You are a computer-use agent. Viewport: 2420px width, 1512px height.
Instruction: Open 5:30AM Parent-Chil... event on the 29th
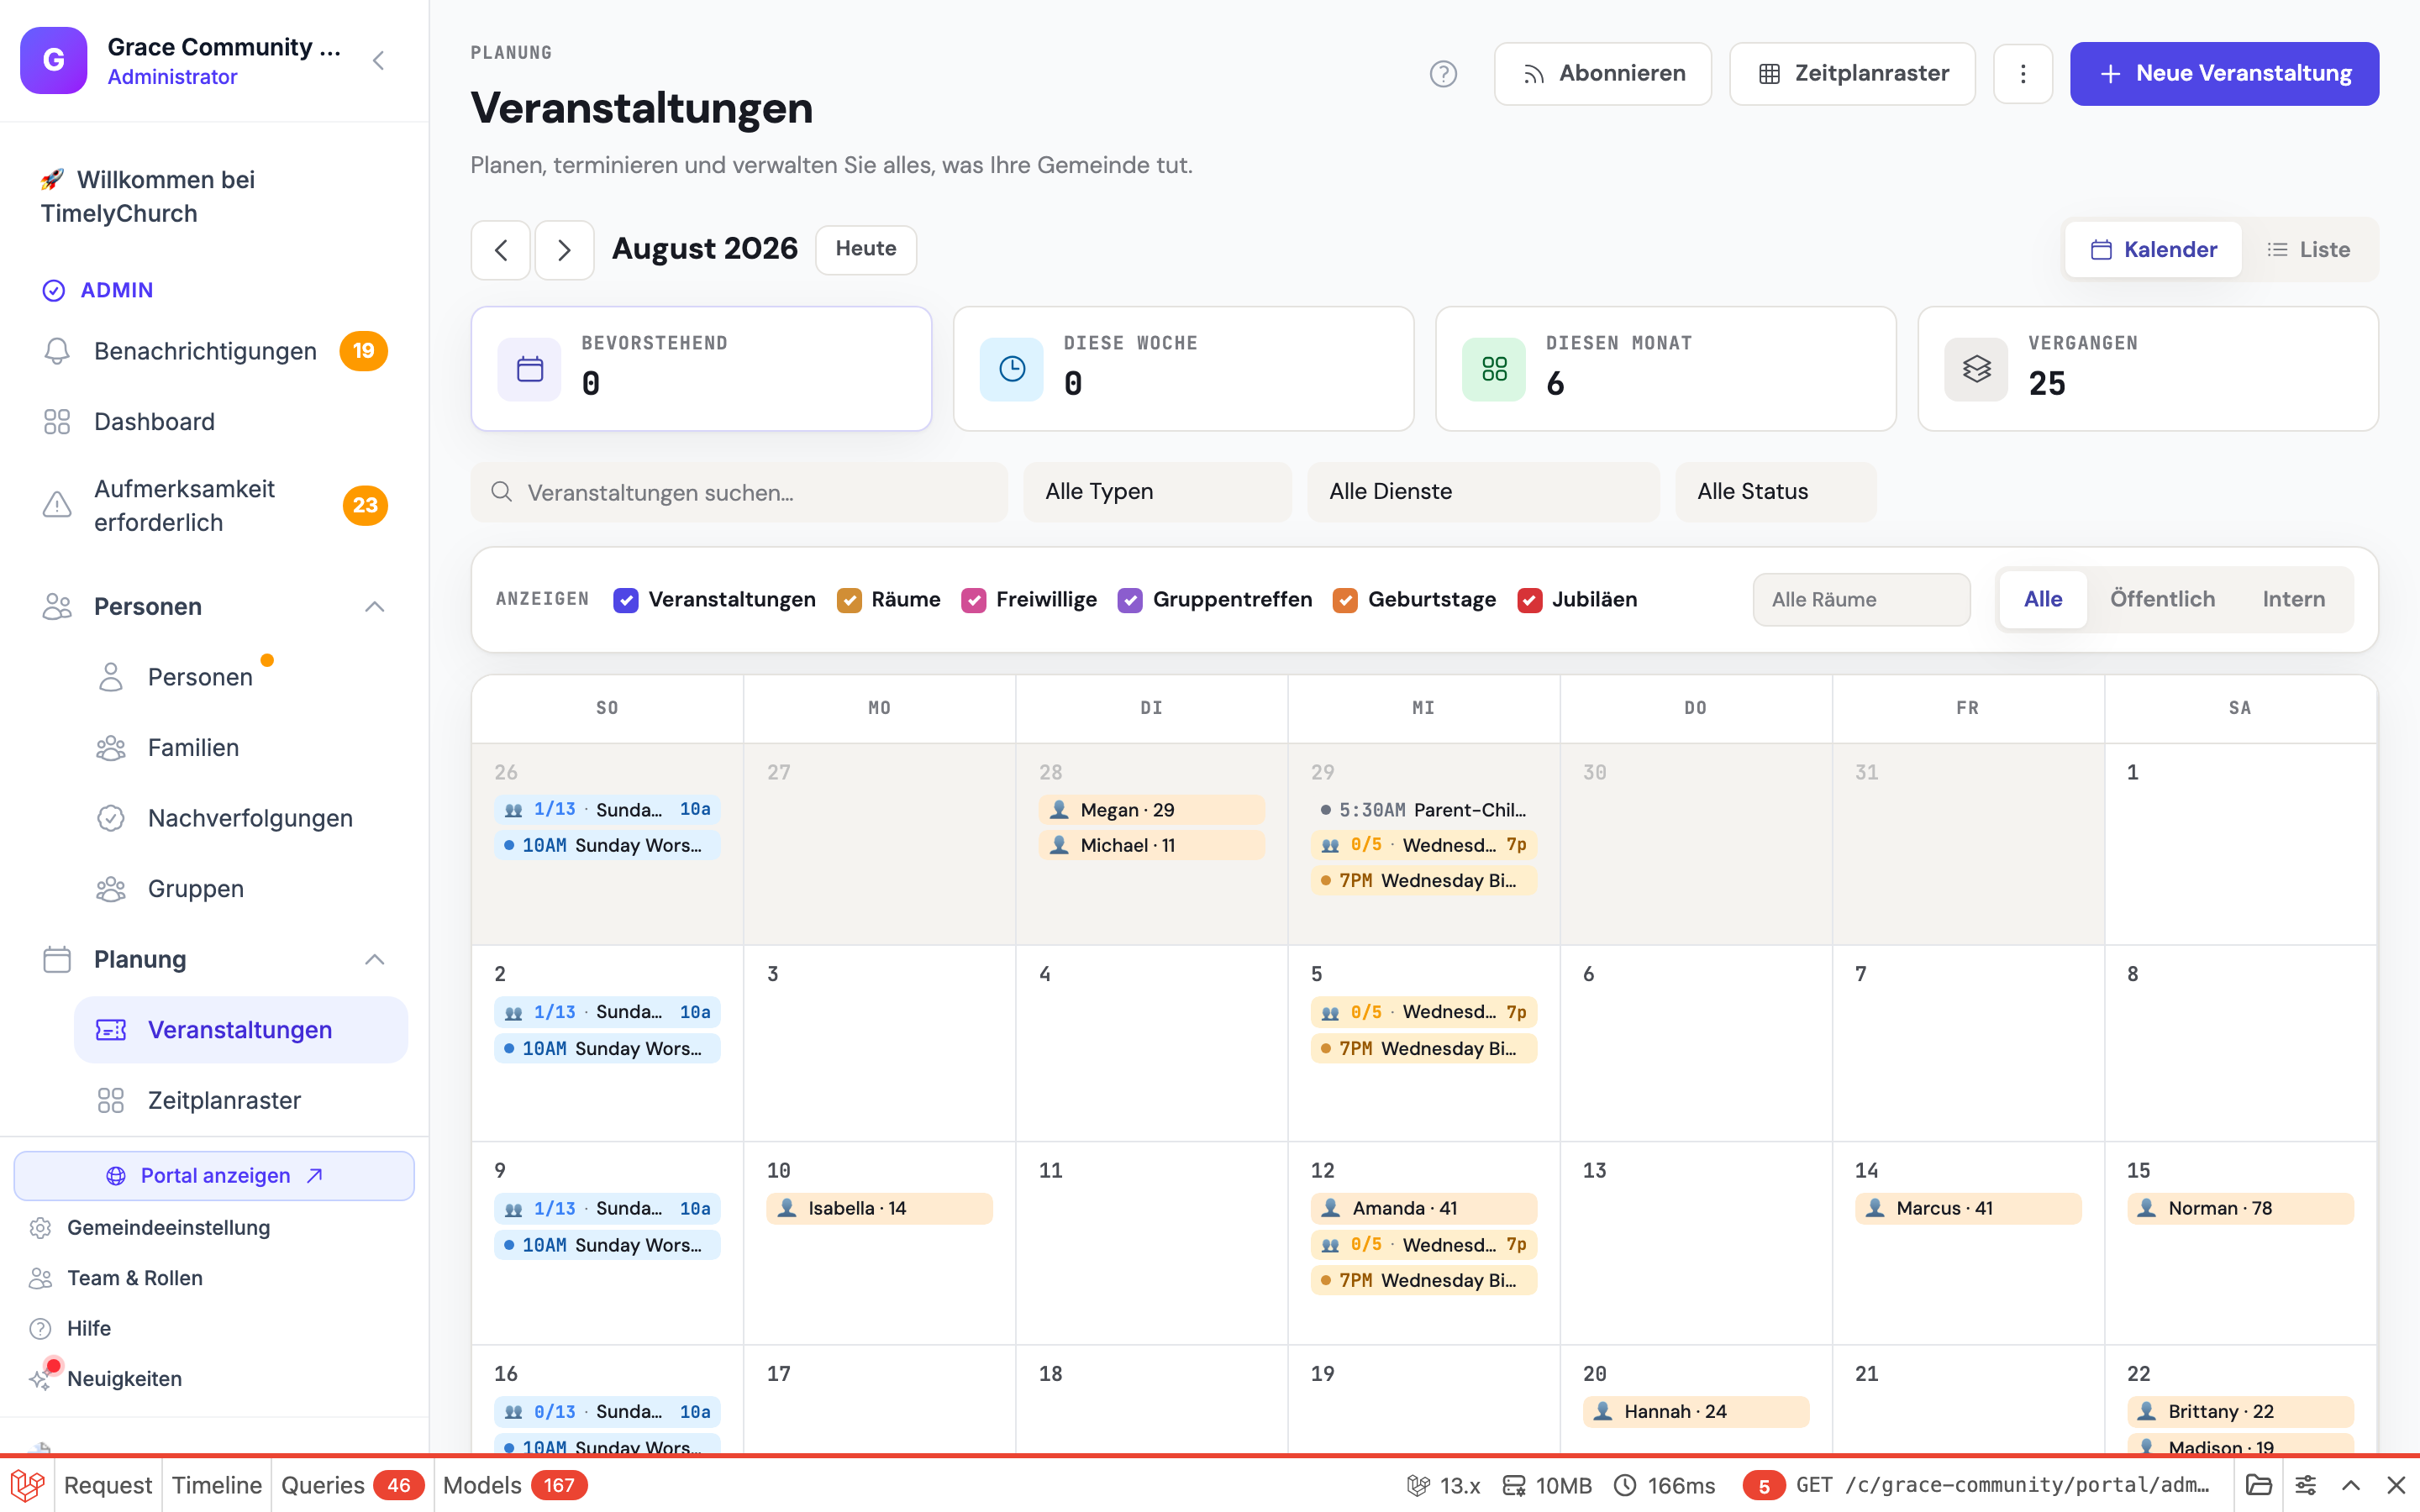pyautogui.click(x=1423, y=810)
